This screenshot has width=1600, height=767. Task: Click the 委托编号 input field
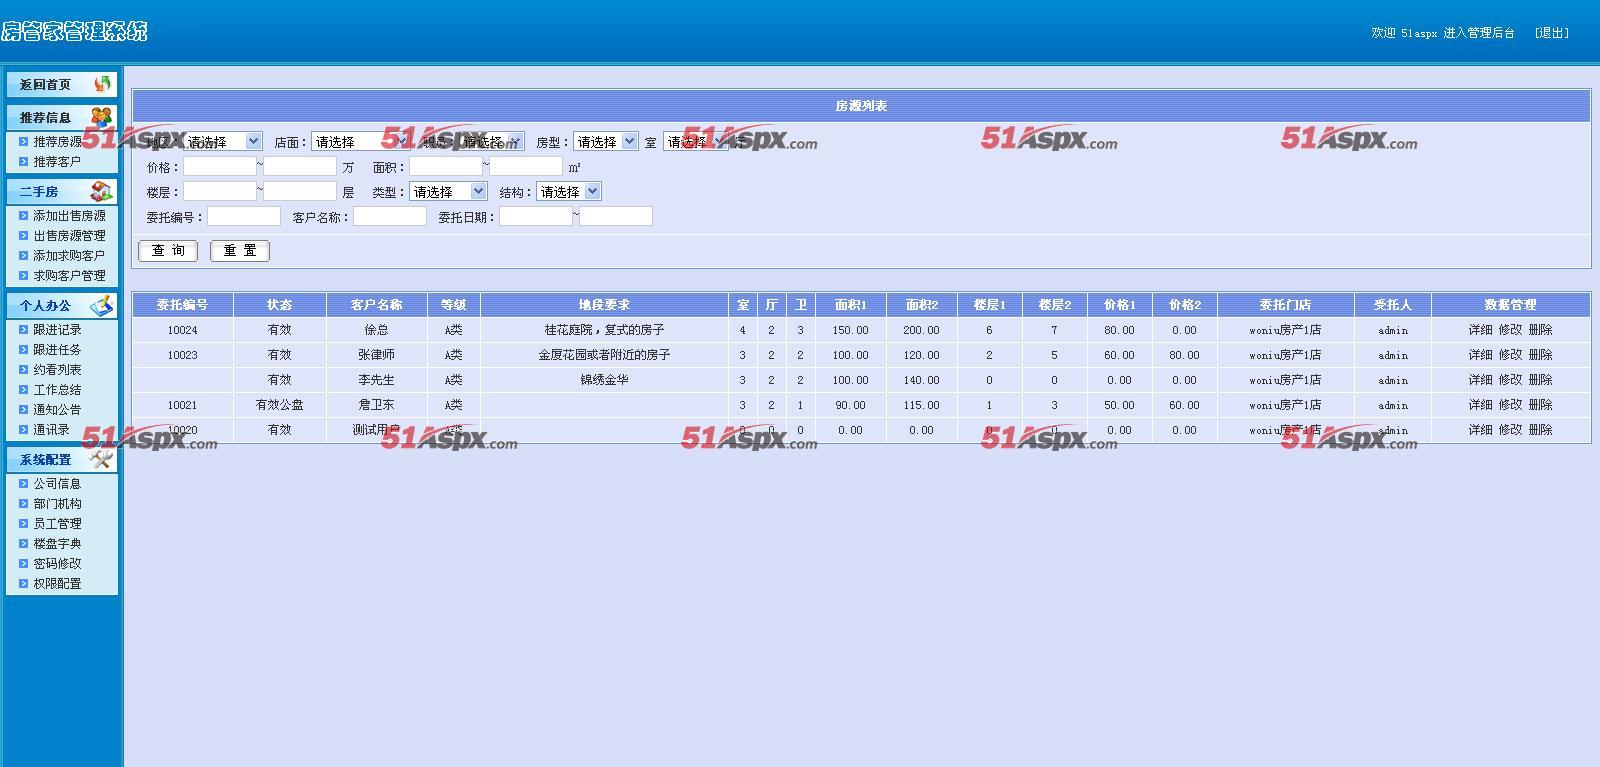244,216
